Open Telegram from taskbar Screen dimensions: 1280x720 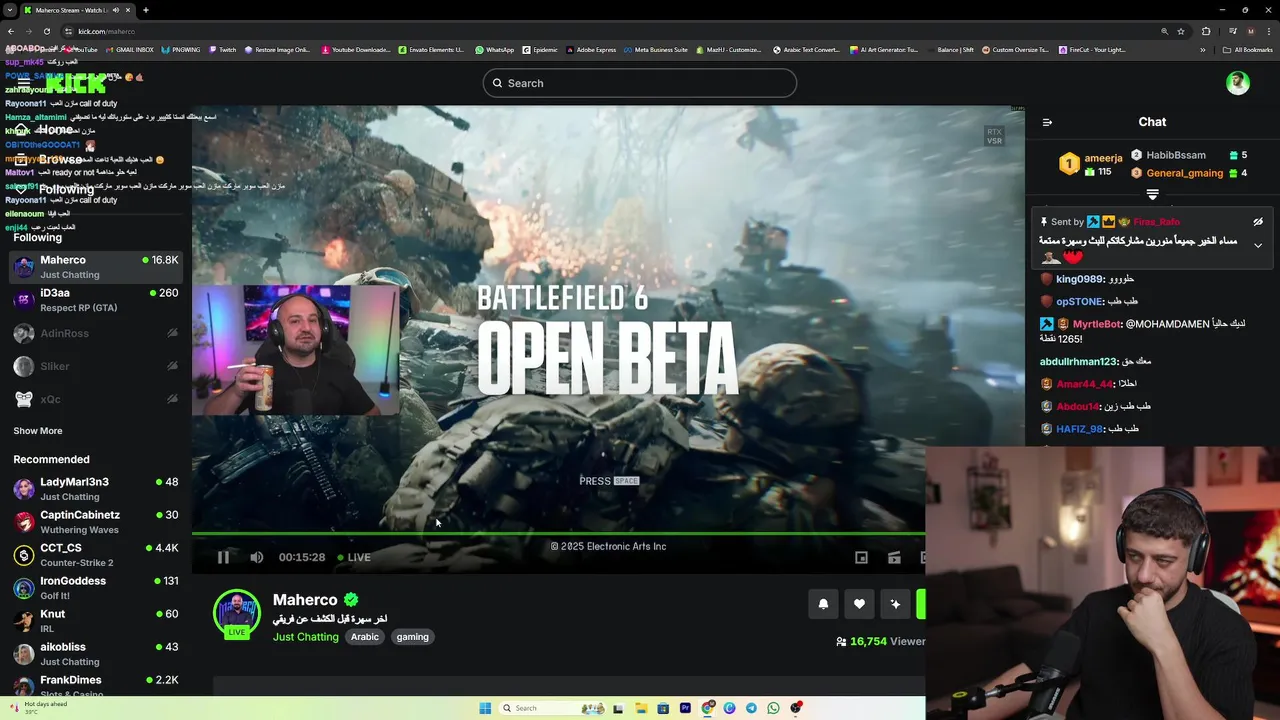[751, 708]
